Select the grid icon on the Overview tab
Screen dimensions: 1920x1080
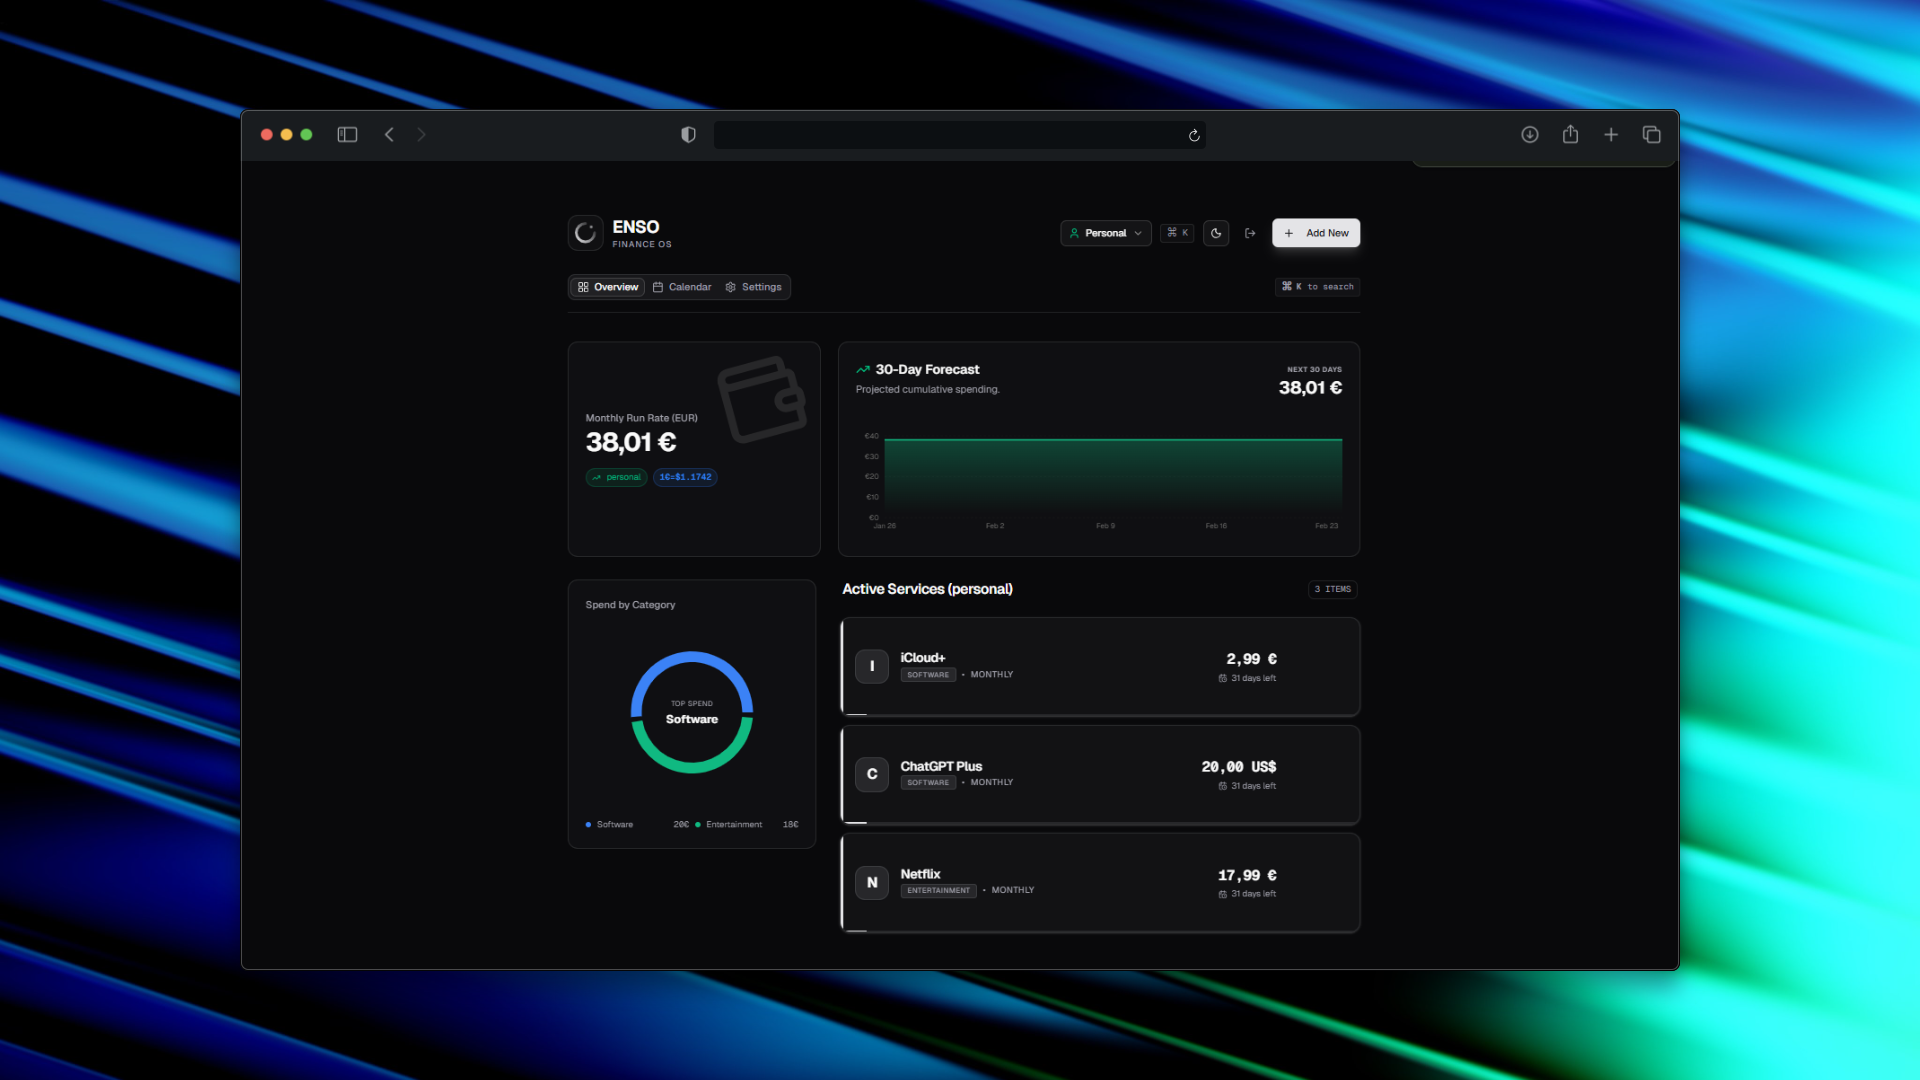[x=584, y=287]
